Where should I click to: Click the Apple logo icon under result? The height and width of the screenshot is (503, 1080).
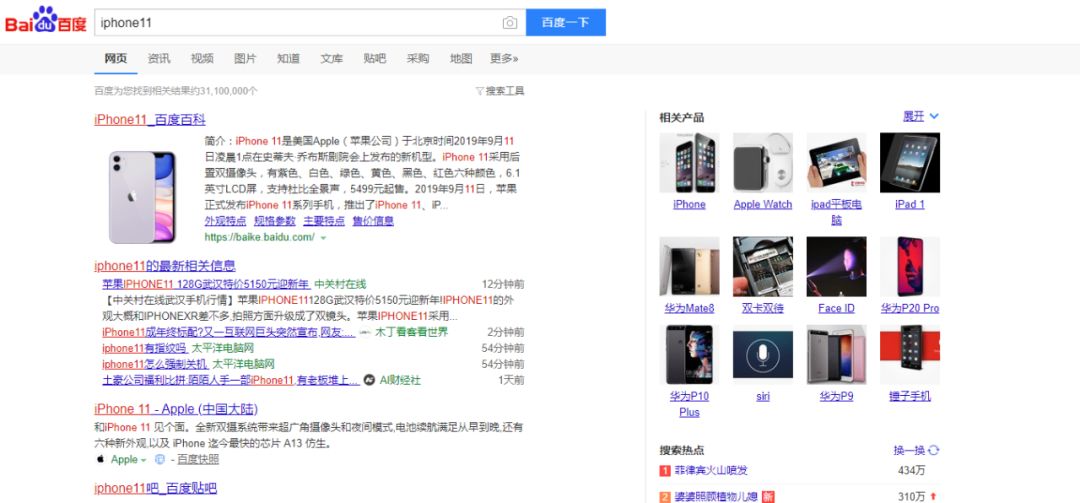pos(101,459)
